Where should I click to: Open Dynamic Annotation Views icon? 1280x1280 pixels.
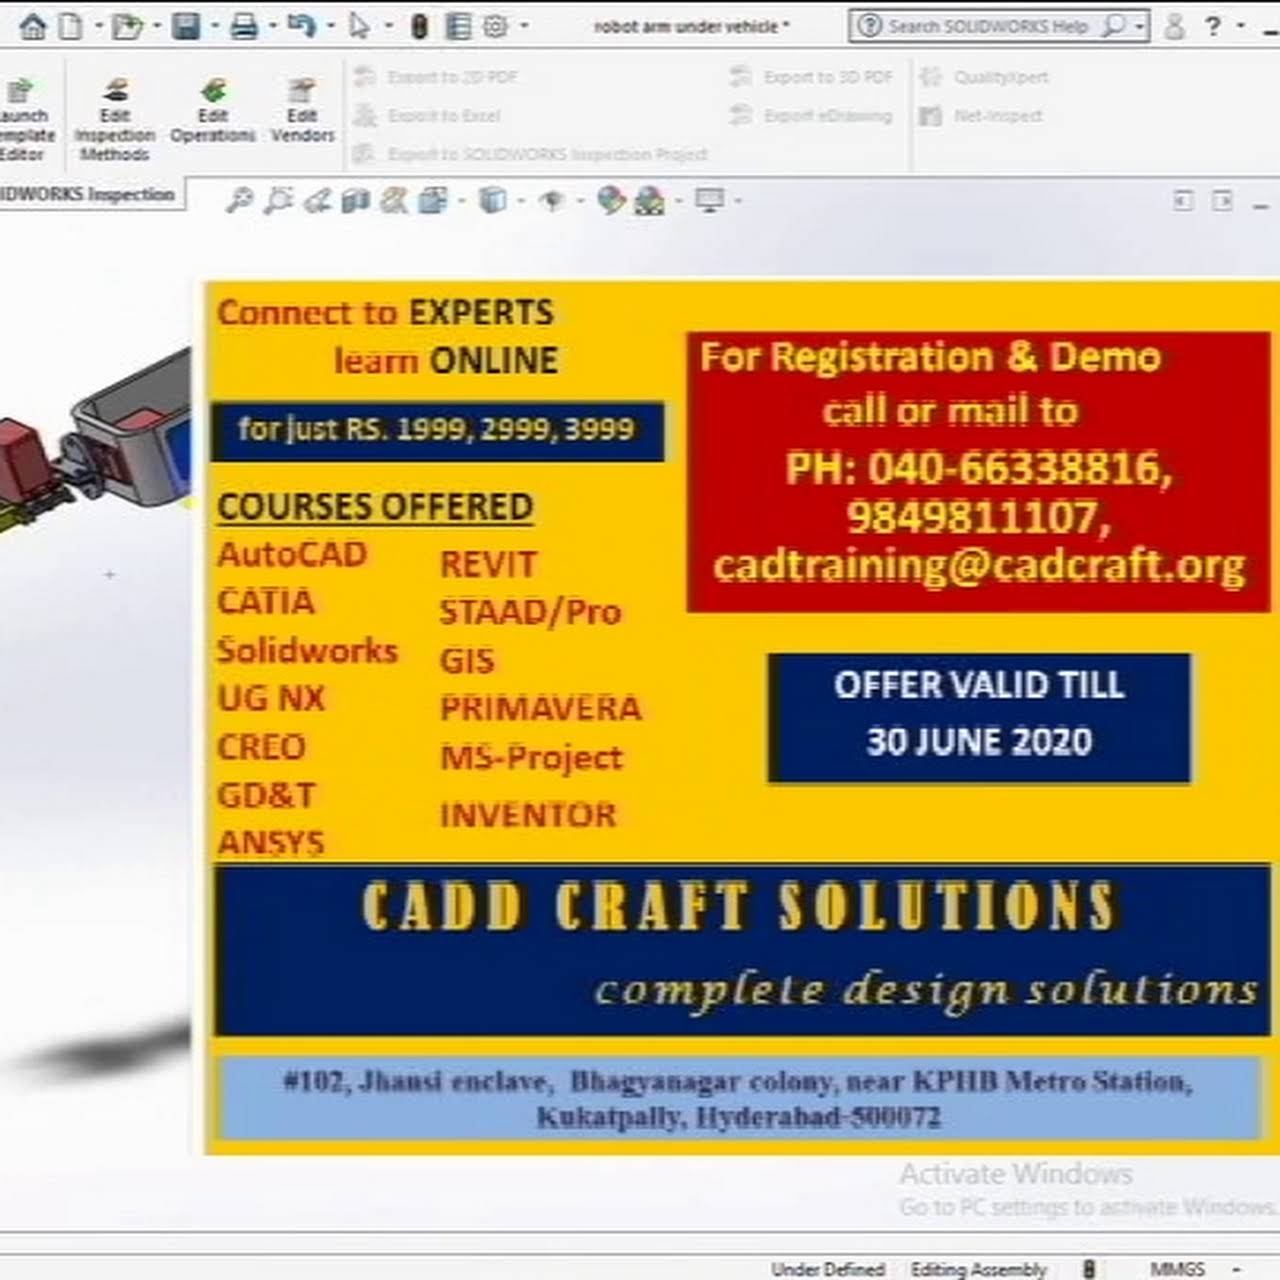pos(394,201)
